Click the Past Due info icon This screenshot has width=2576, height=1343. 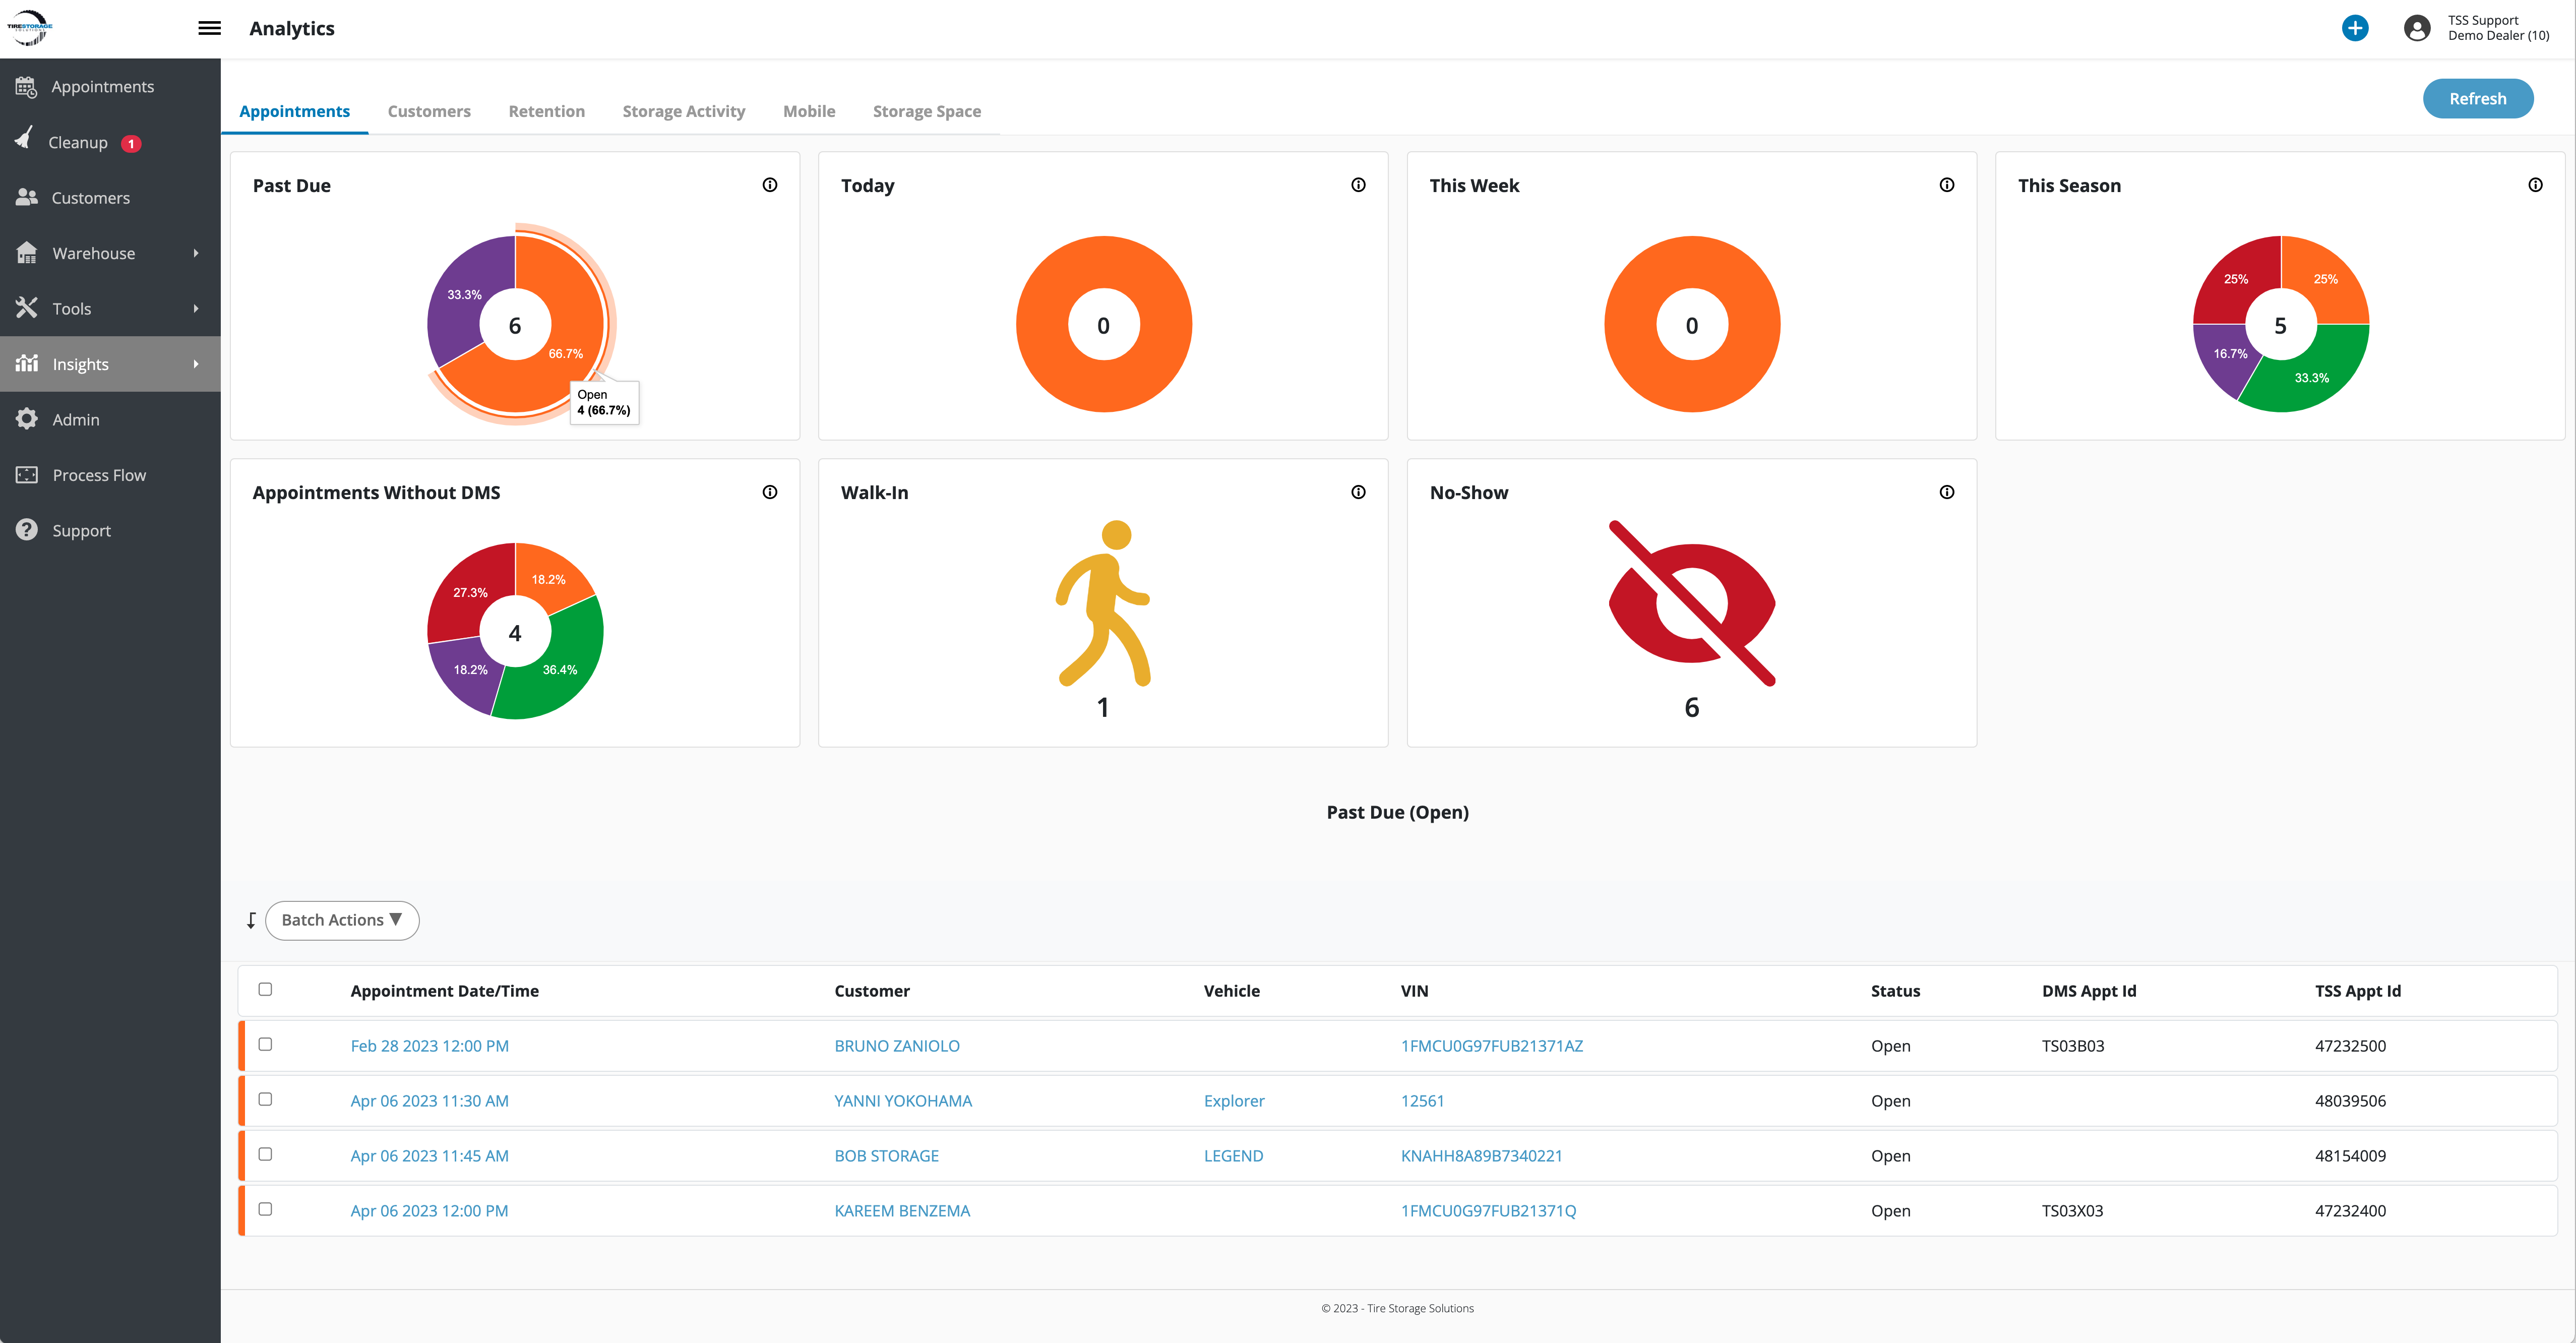coord(770,185)
